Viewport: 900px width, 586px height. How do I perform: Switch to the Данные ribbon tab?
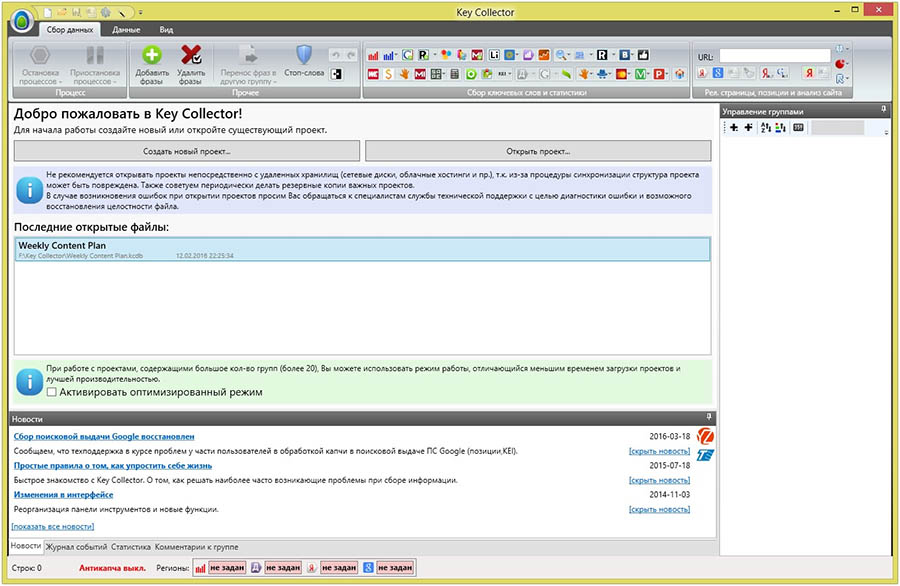126,30
